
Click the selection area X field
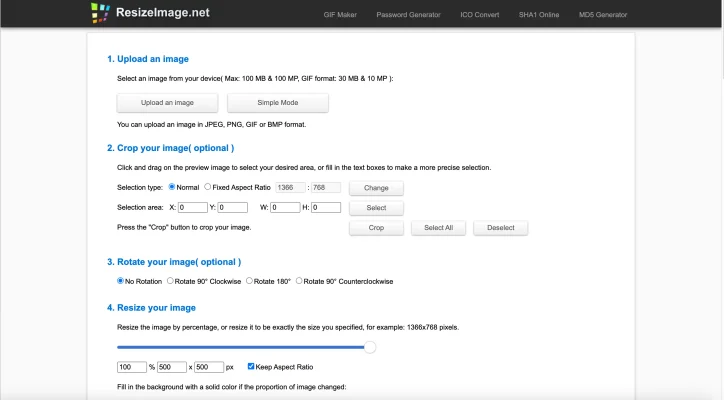pos(192,208)
